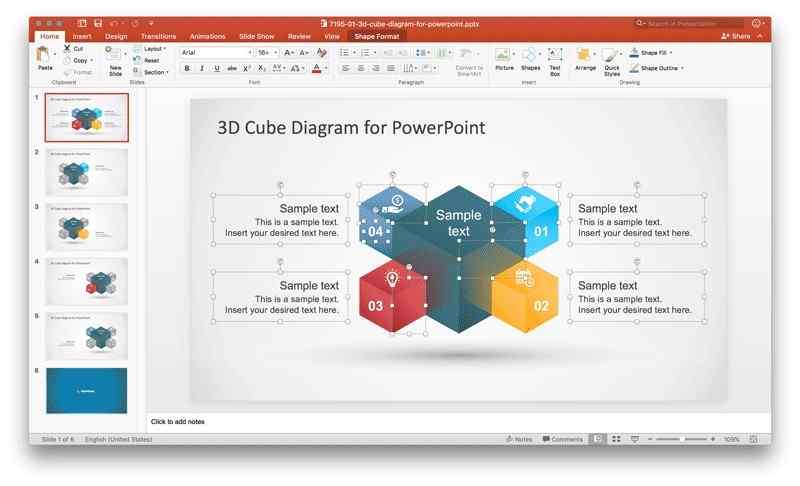The width and height of the screenshot is (800, 486).
Task: Open the font color dropdown arrow
Action: (326, 68)
